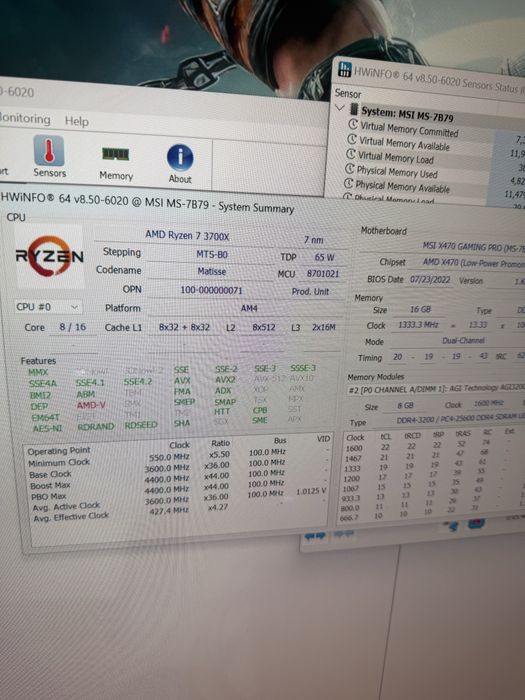Click the MTS-B0 stepping value
Image resolution: width=525 pixels, height=700 pixels.
click(212, 254)
